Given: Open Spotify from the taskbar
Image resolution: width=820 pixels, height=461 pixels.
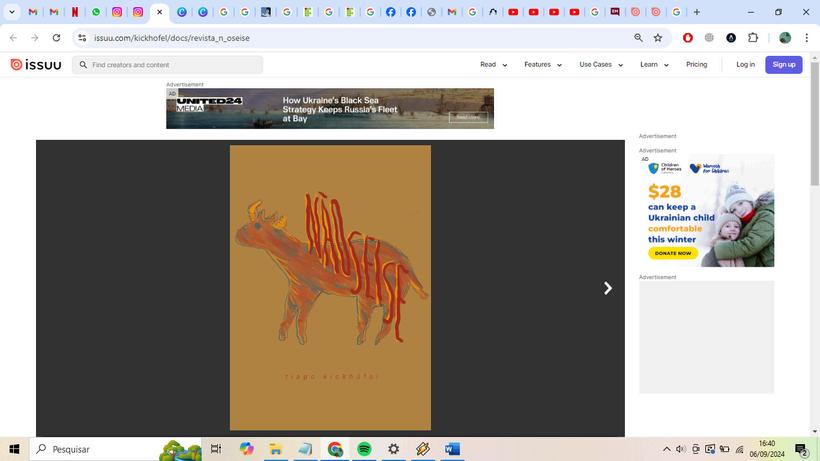Looking at the screenshot, I should click(365, 449).
